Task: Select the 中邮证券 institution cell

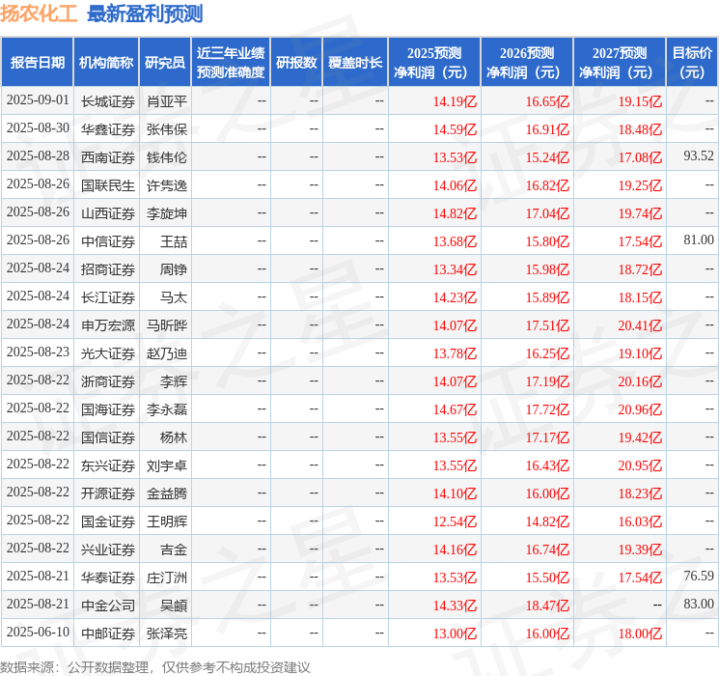Action: click(x=108, y=633)
